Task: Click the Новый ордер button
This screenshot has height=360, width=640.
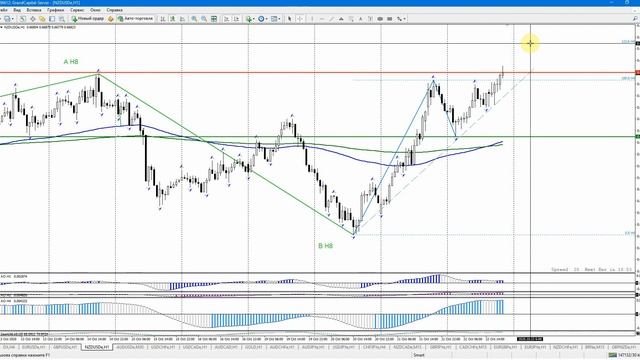Action: pyautogui.click(x=87, y=19)
